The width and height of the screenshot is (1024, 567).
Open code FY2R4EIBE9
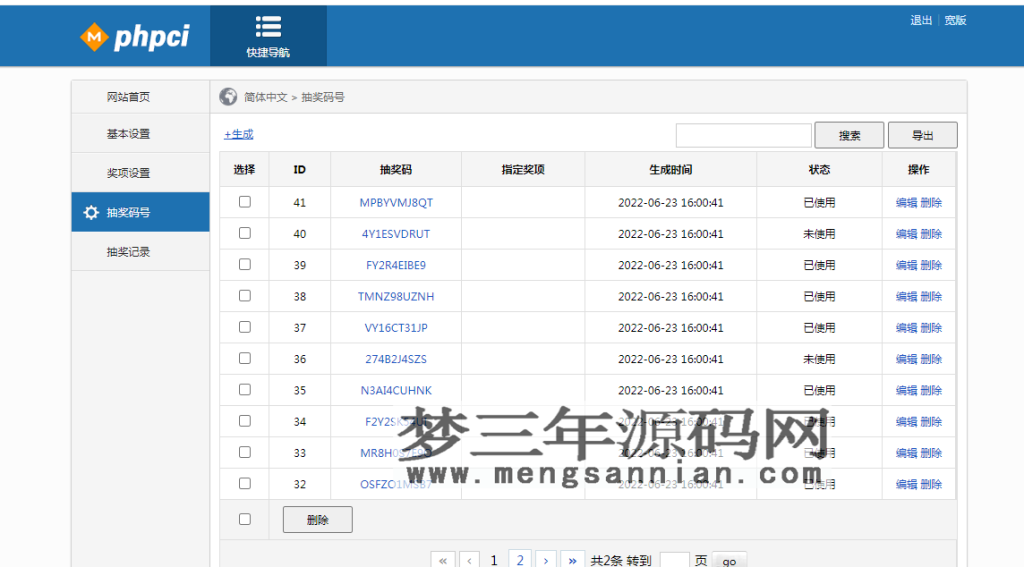(x=396, y=265)
